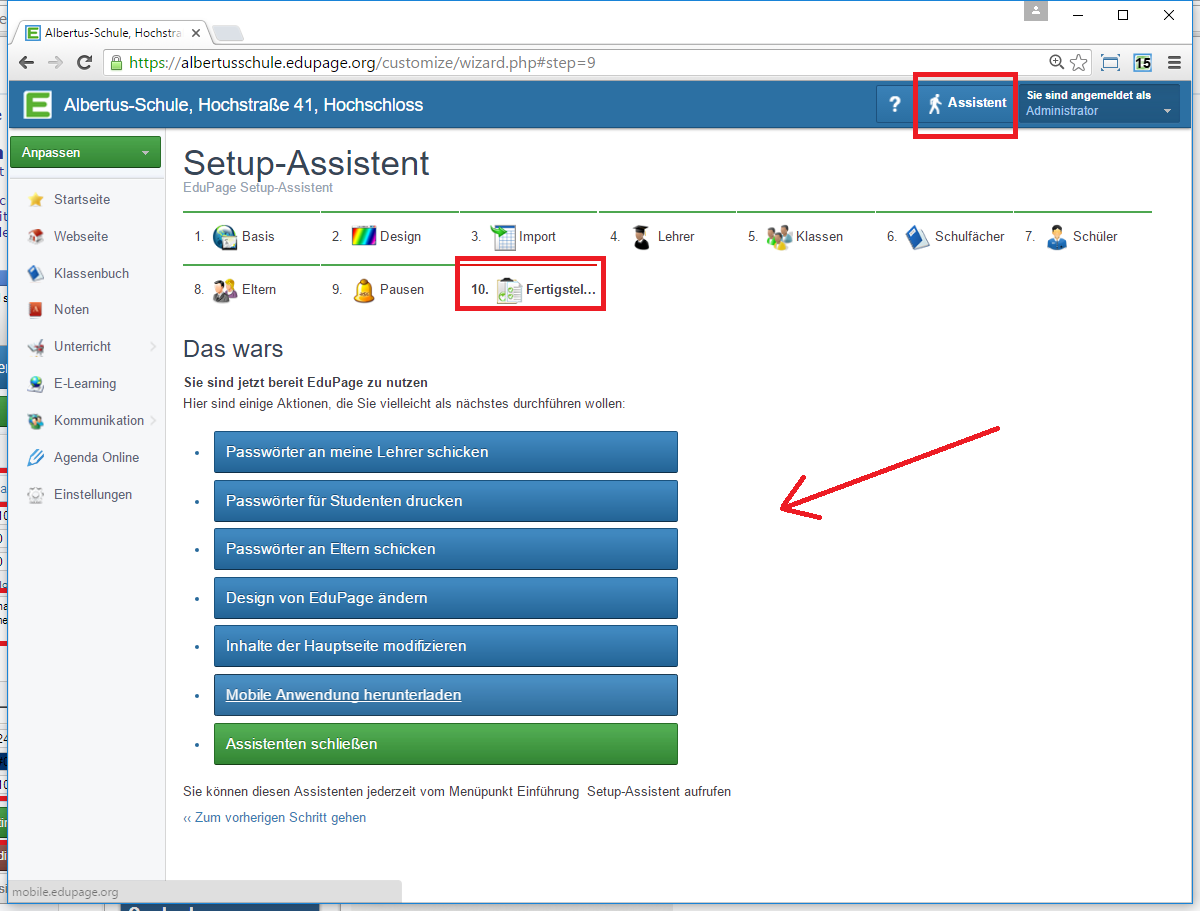Open the help question mark button
The image size is (1200, 911).
[895, 104]
